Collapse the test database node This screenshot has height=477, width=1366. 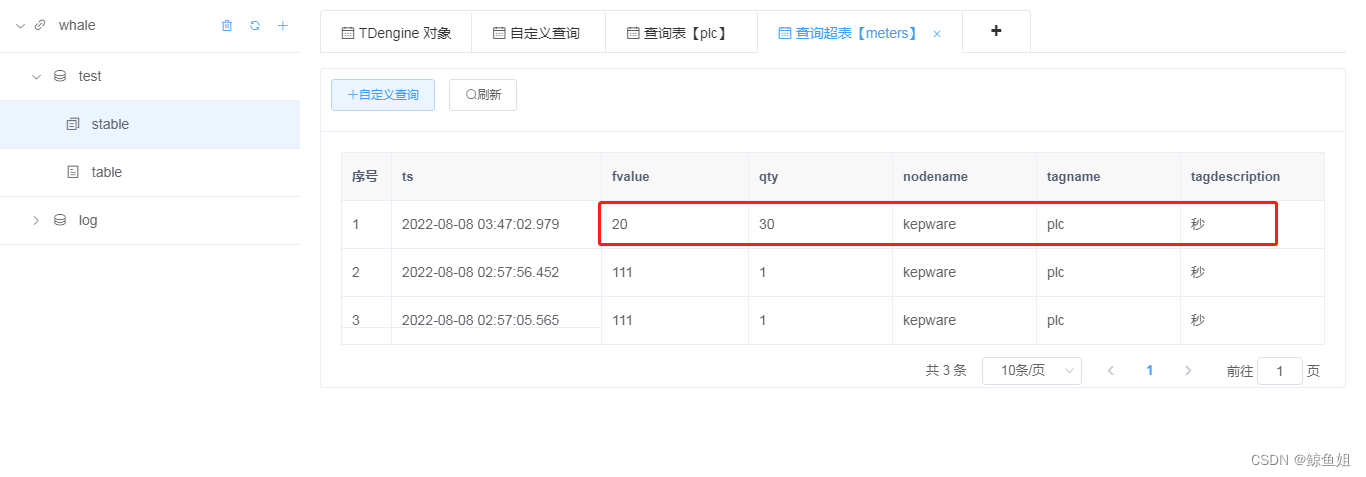[x=36, y=76]
